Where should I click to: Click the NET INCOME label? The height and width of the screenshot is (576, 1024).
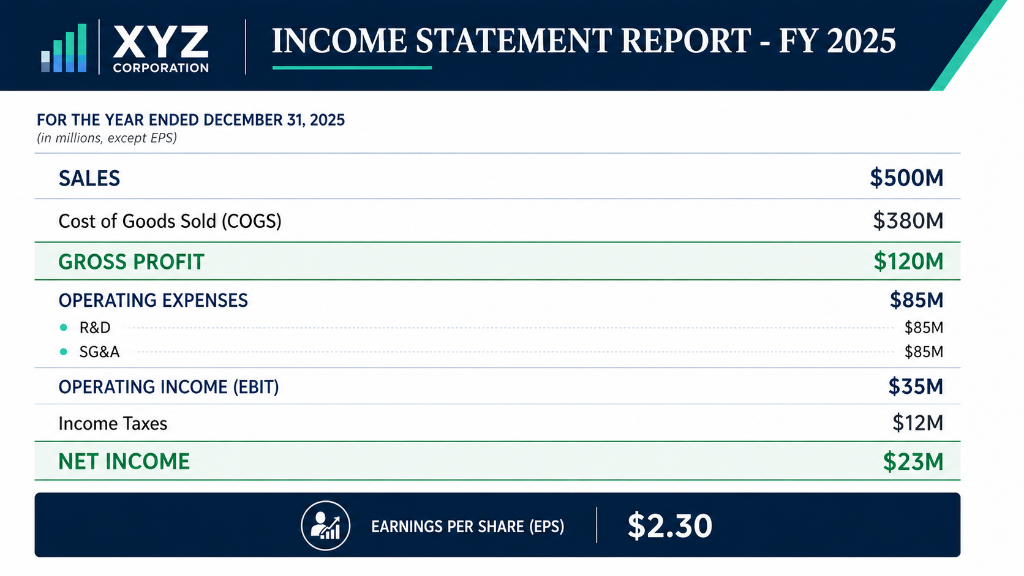point(124,461)
